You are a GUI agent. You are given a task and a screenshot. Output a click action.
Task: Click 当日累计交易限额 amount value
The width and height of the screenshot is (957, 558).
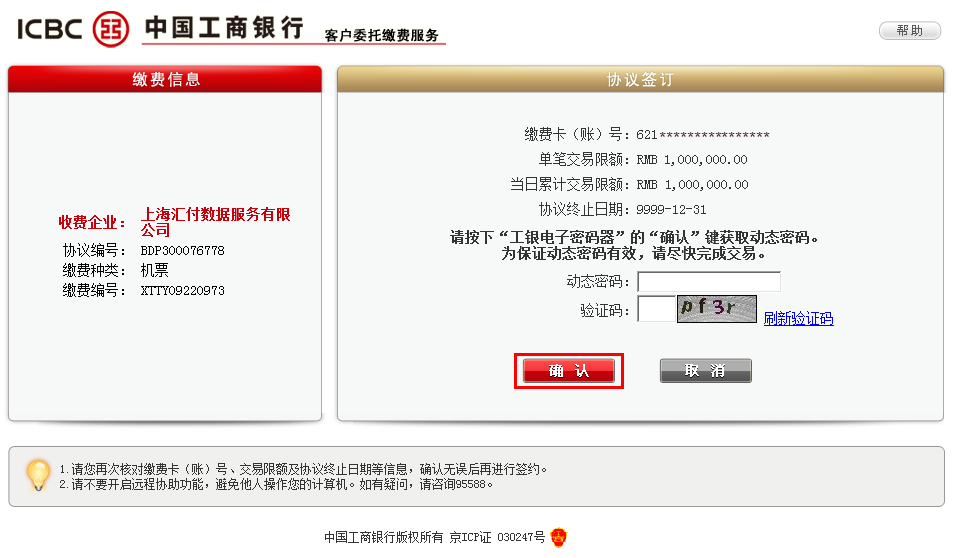tap(693, 185)
